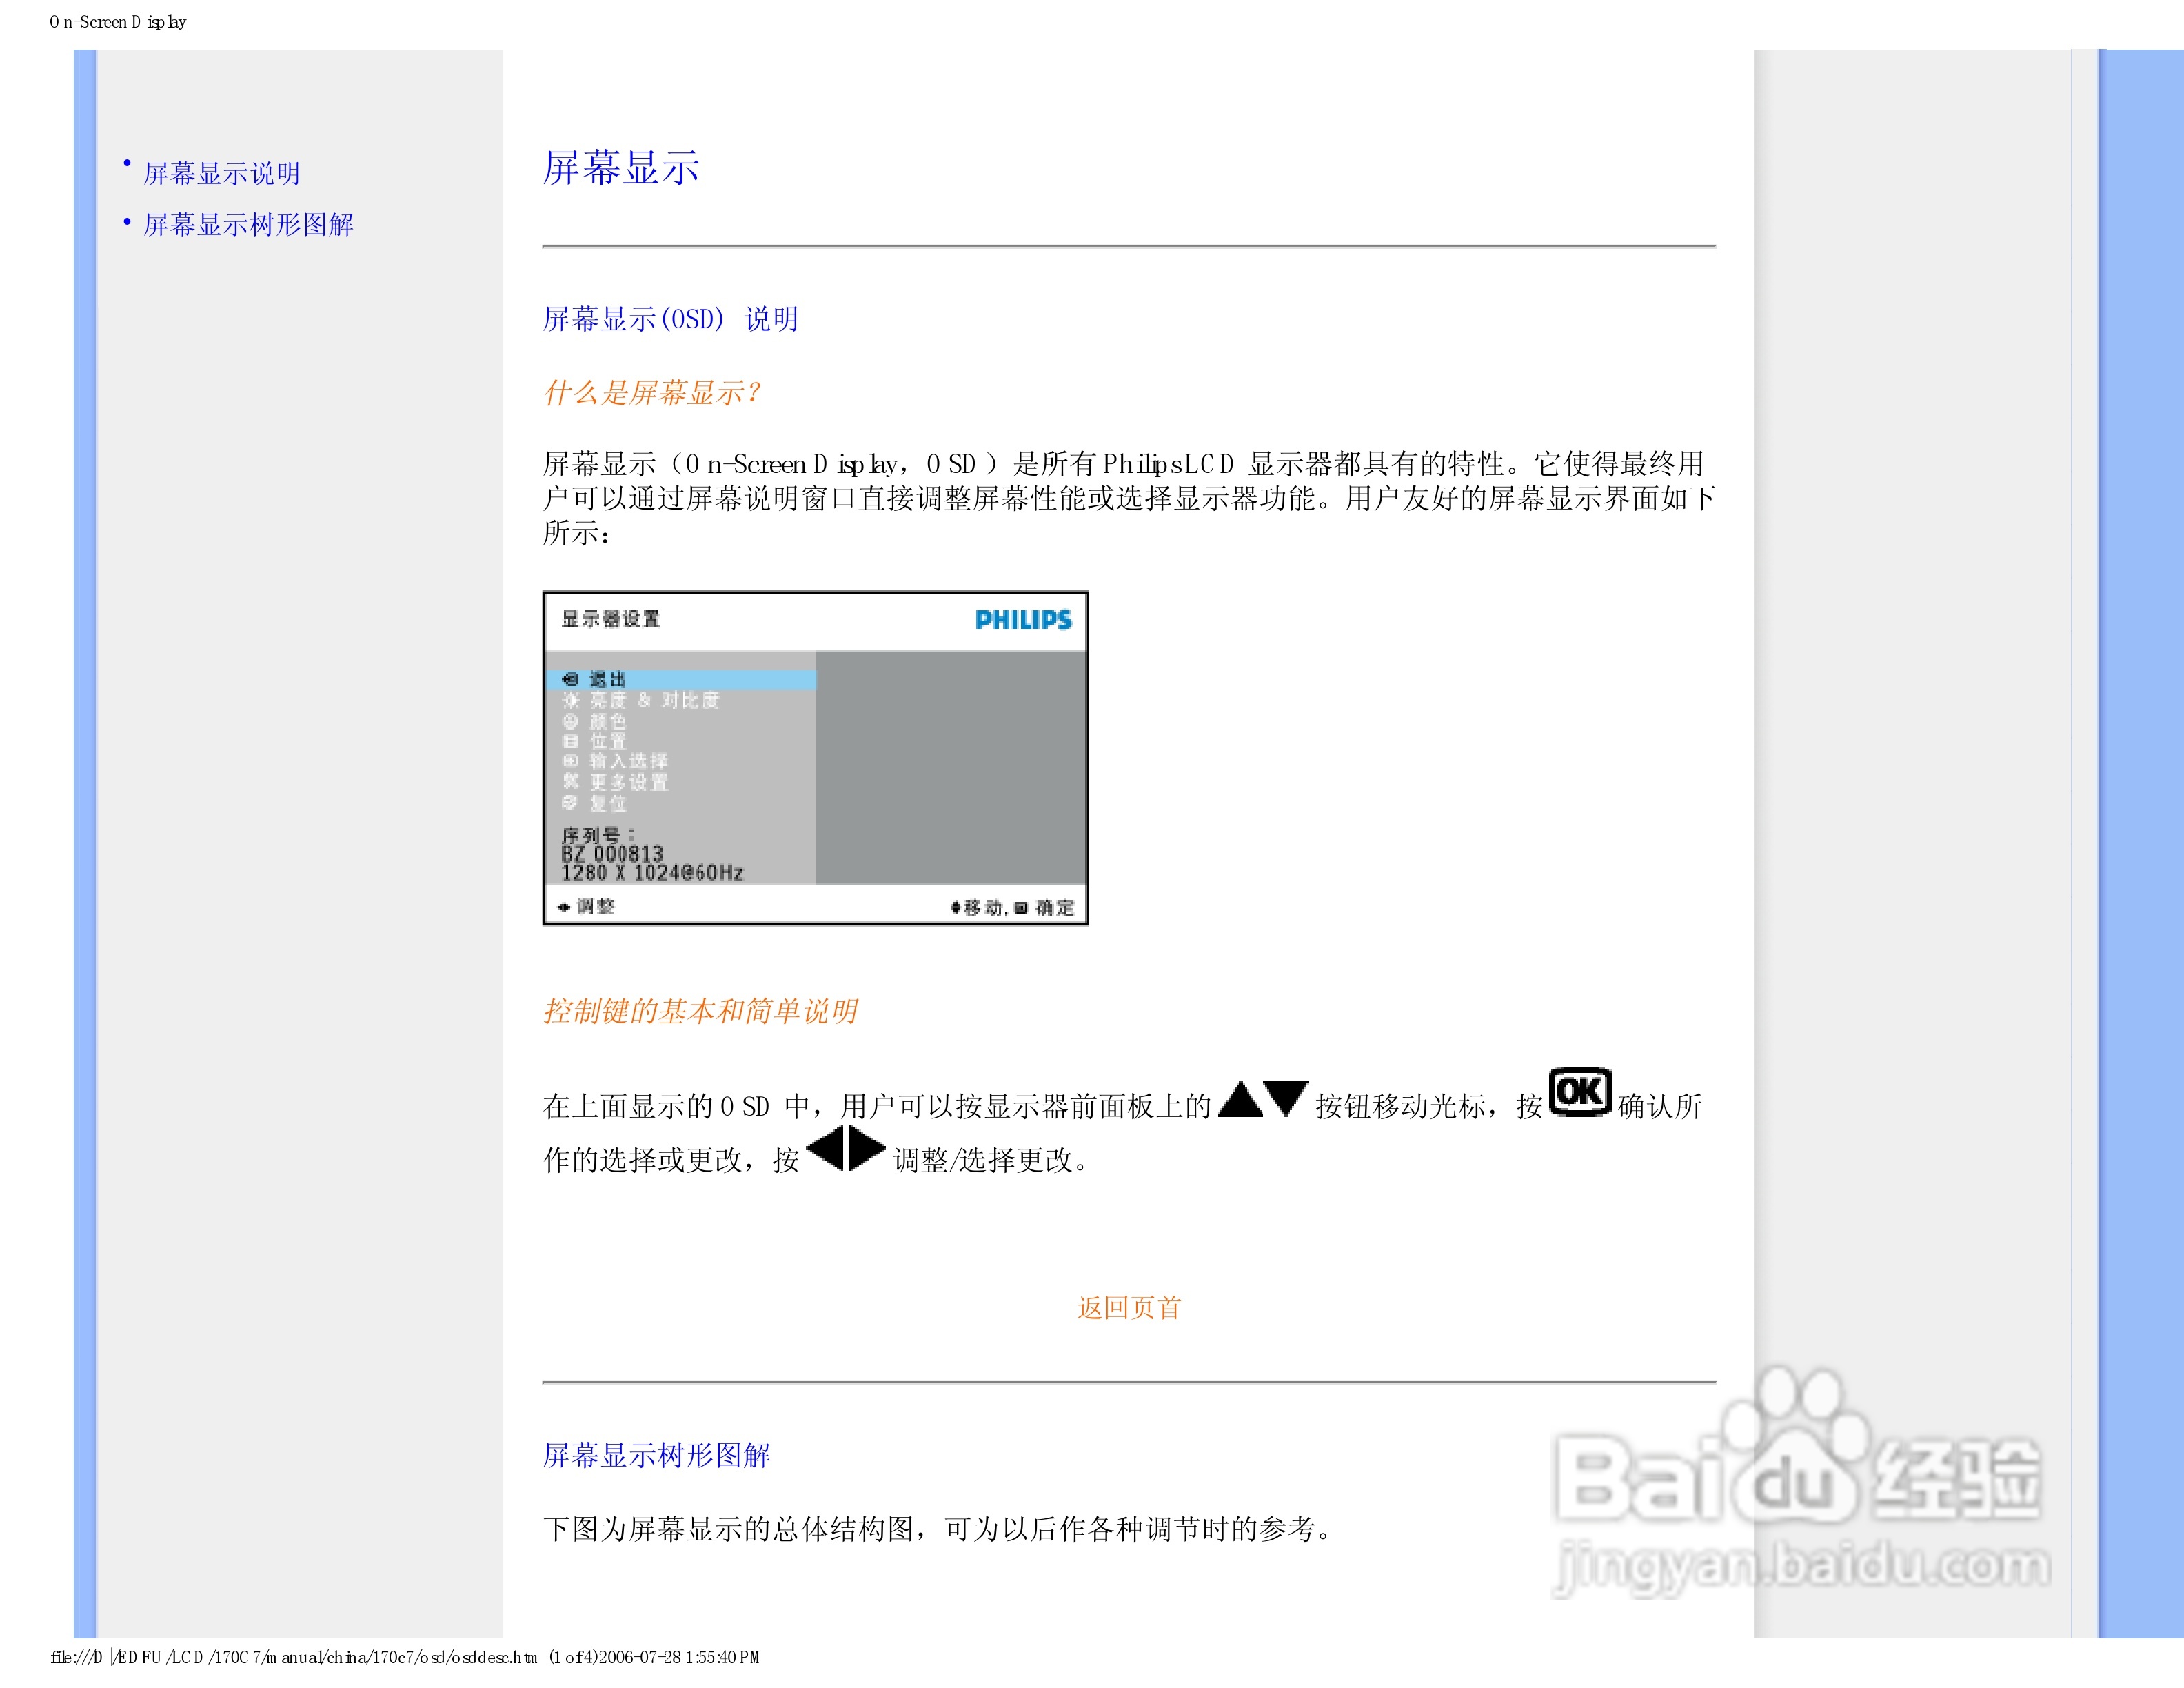
Task: Click the tools icon beside 更多设置
Action: [x=570, y=781]
